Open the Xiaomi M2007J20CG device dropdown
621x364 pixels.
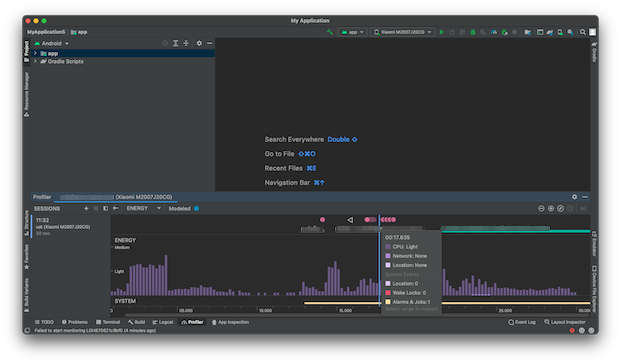tap(402, 32)
